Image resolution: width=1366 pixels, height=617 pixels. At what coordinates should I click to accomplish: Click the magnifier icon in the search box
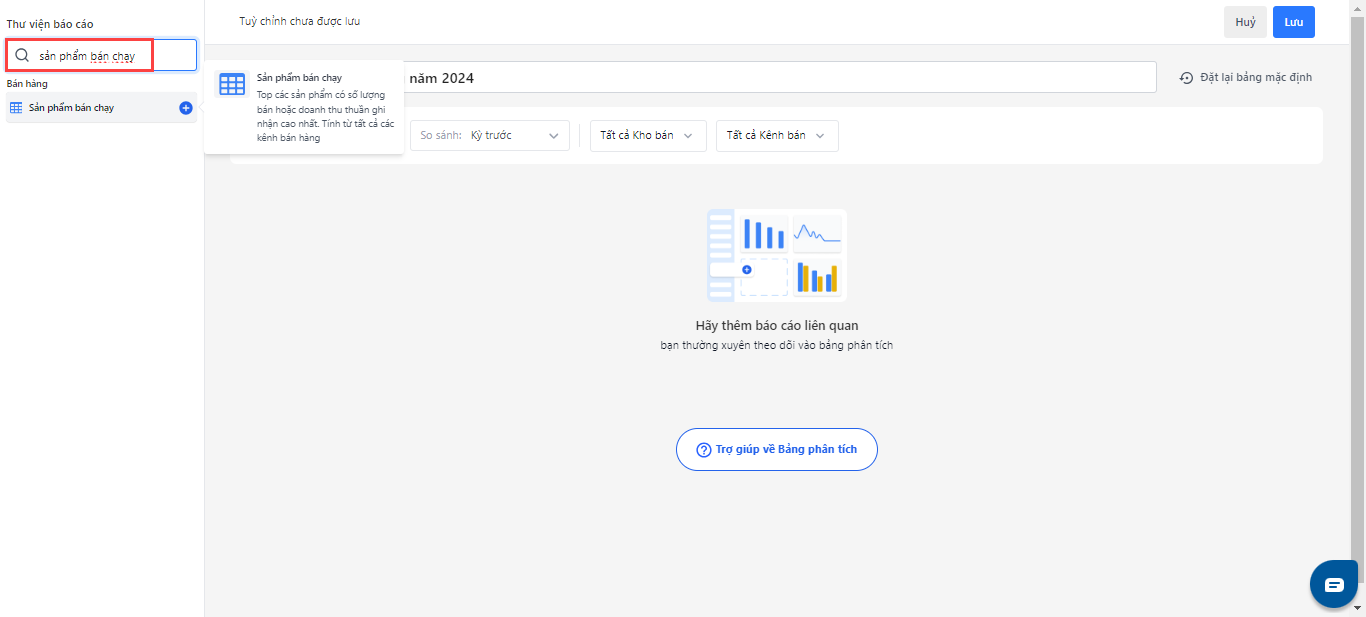point(21,56)
